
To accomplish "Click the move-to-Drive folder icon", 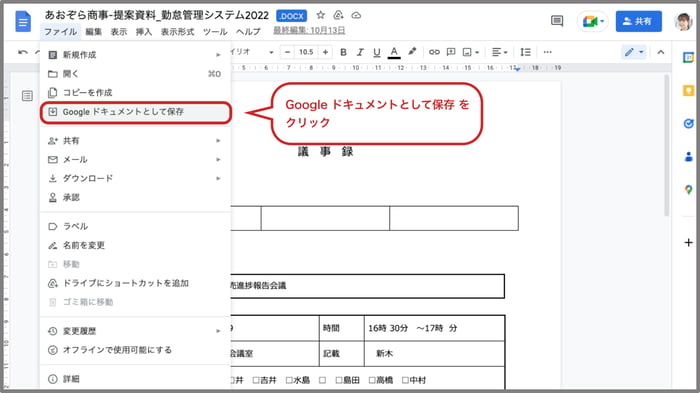I will click(x=338, y=15).
